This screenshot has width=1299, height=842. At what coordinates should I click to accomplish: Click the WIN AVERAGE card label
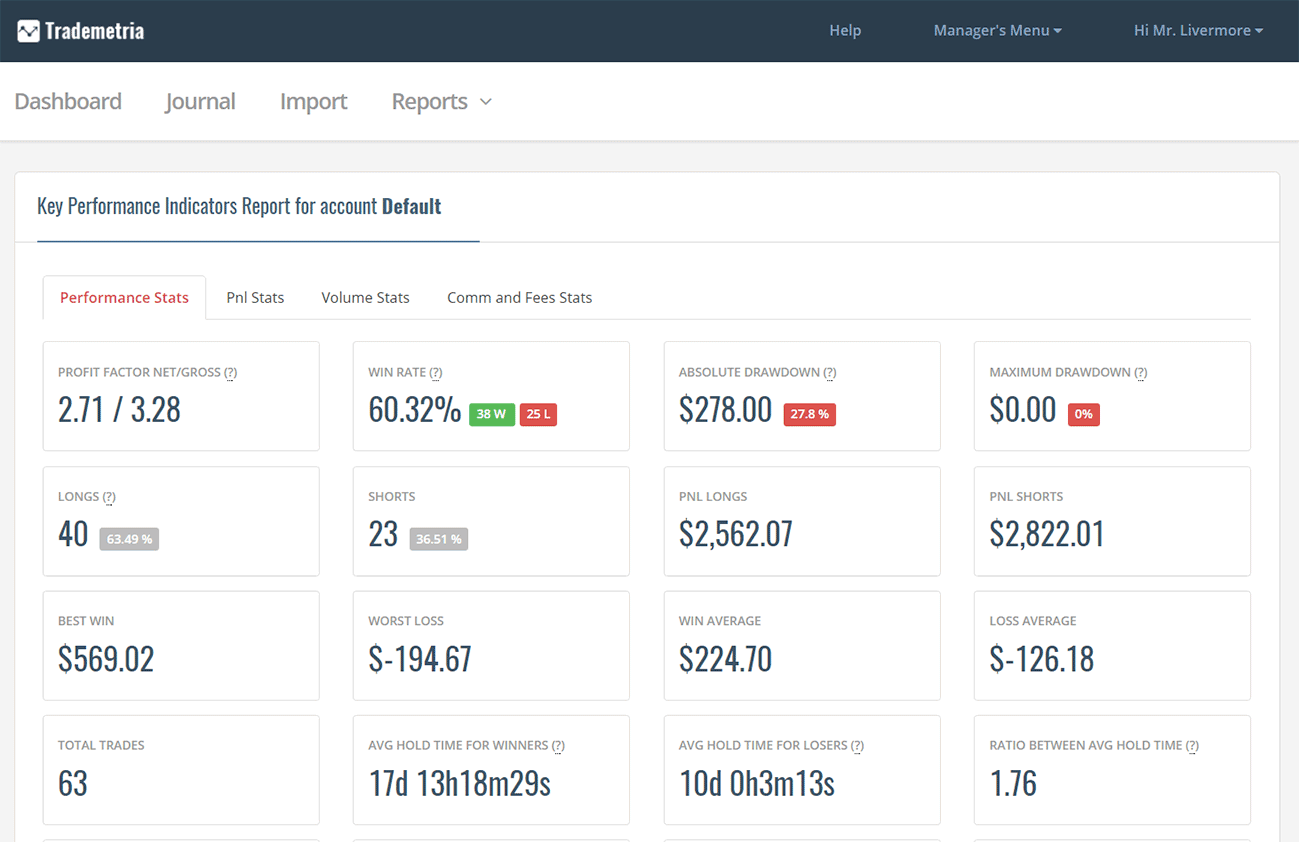(x=720, y=621)
